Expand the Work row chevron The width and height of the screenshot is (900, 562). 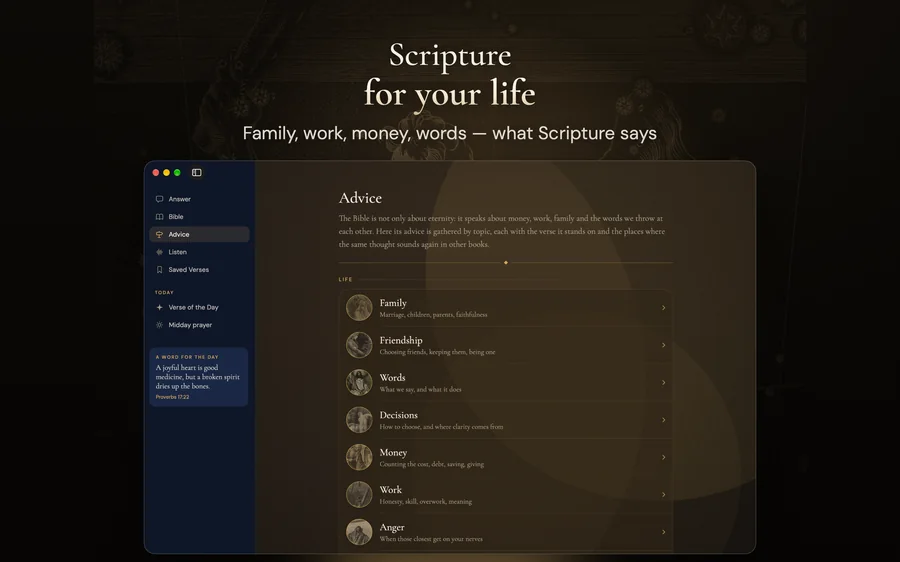click(x=664, y=494)
